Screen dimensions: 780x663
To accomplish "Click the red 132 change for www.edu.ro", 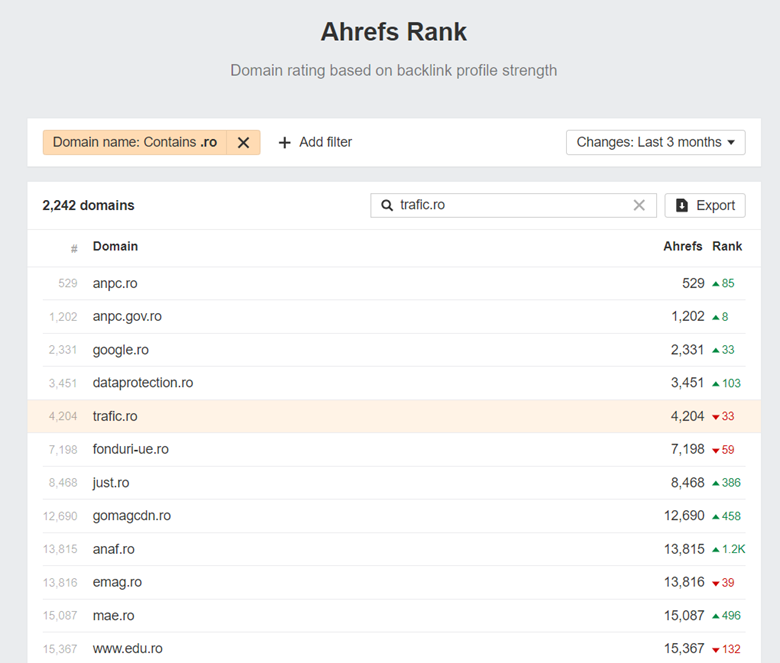I will pos(726,649).
